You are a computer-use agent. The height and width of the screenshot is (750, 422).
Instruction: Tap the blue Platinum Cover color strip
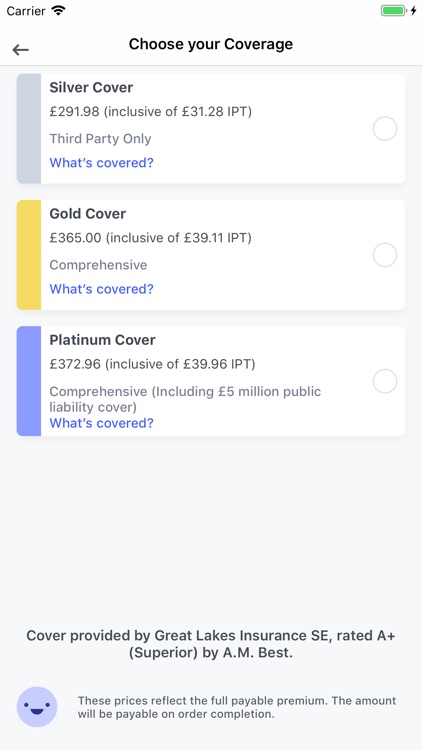29,381
